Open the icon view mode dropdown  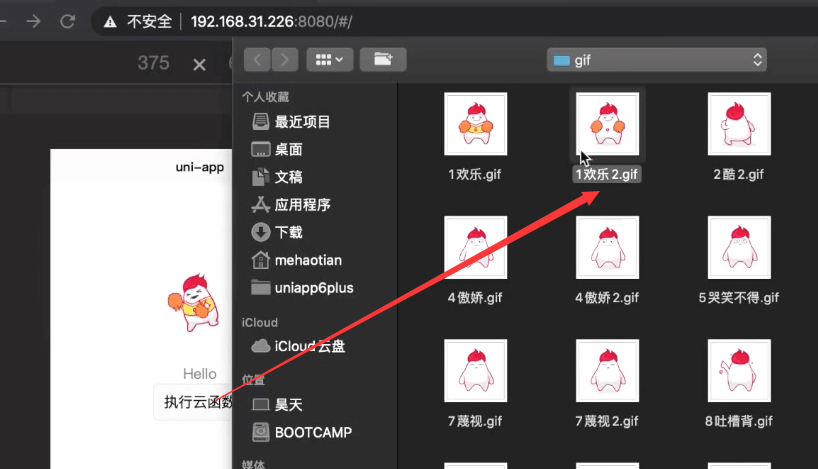(x=330, y=59)
